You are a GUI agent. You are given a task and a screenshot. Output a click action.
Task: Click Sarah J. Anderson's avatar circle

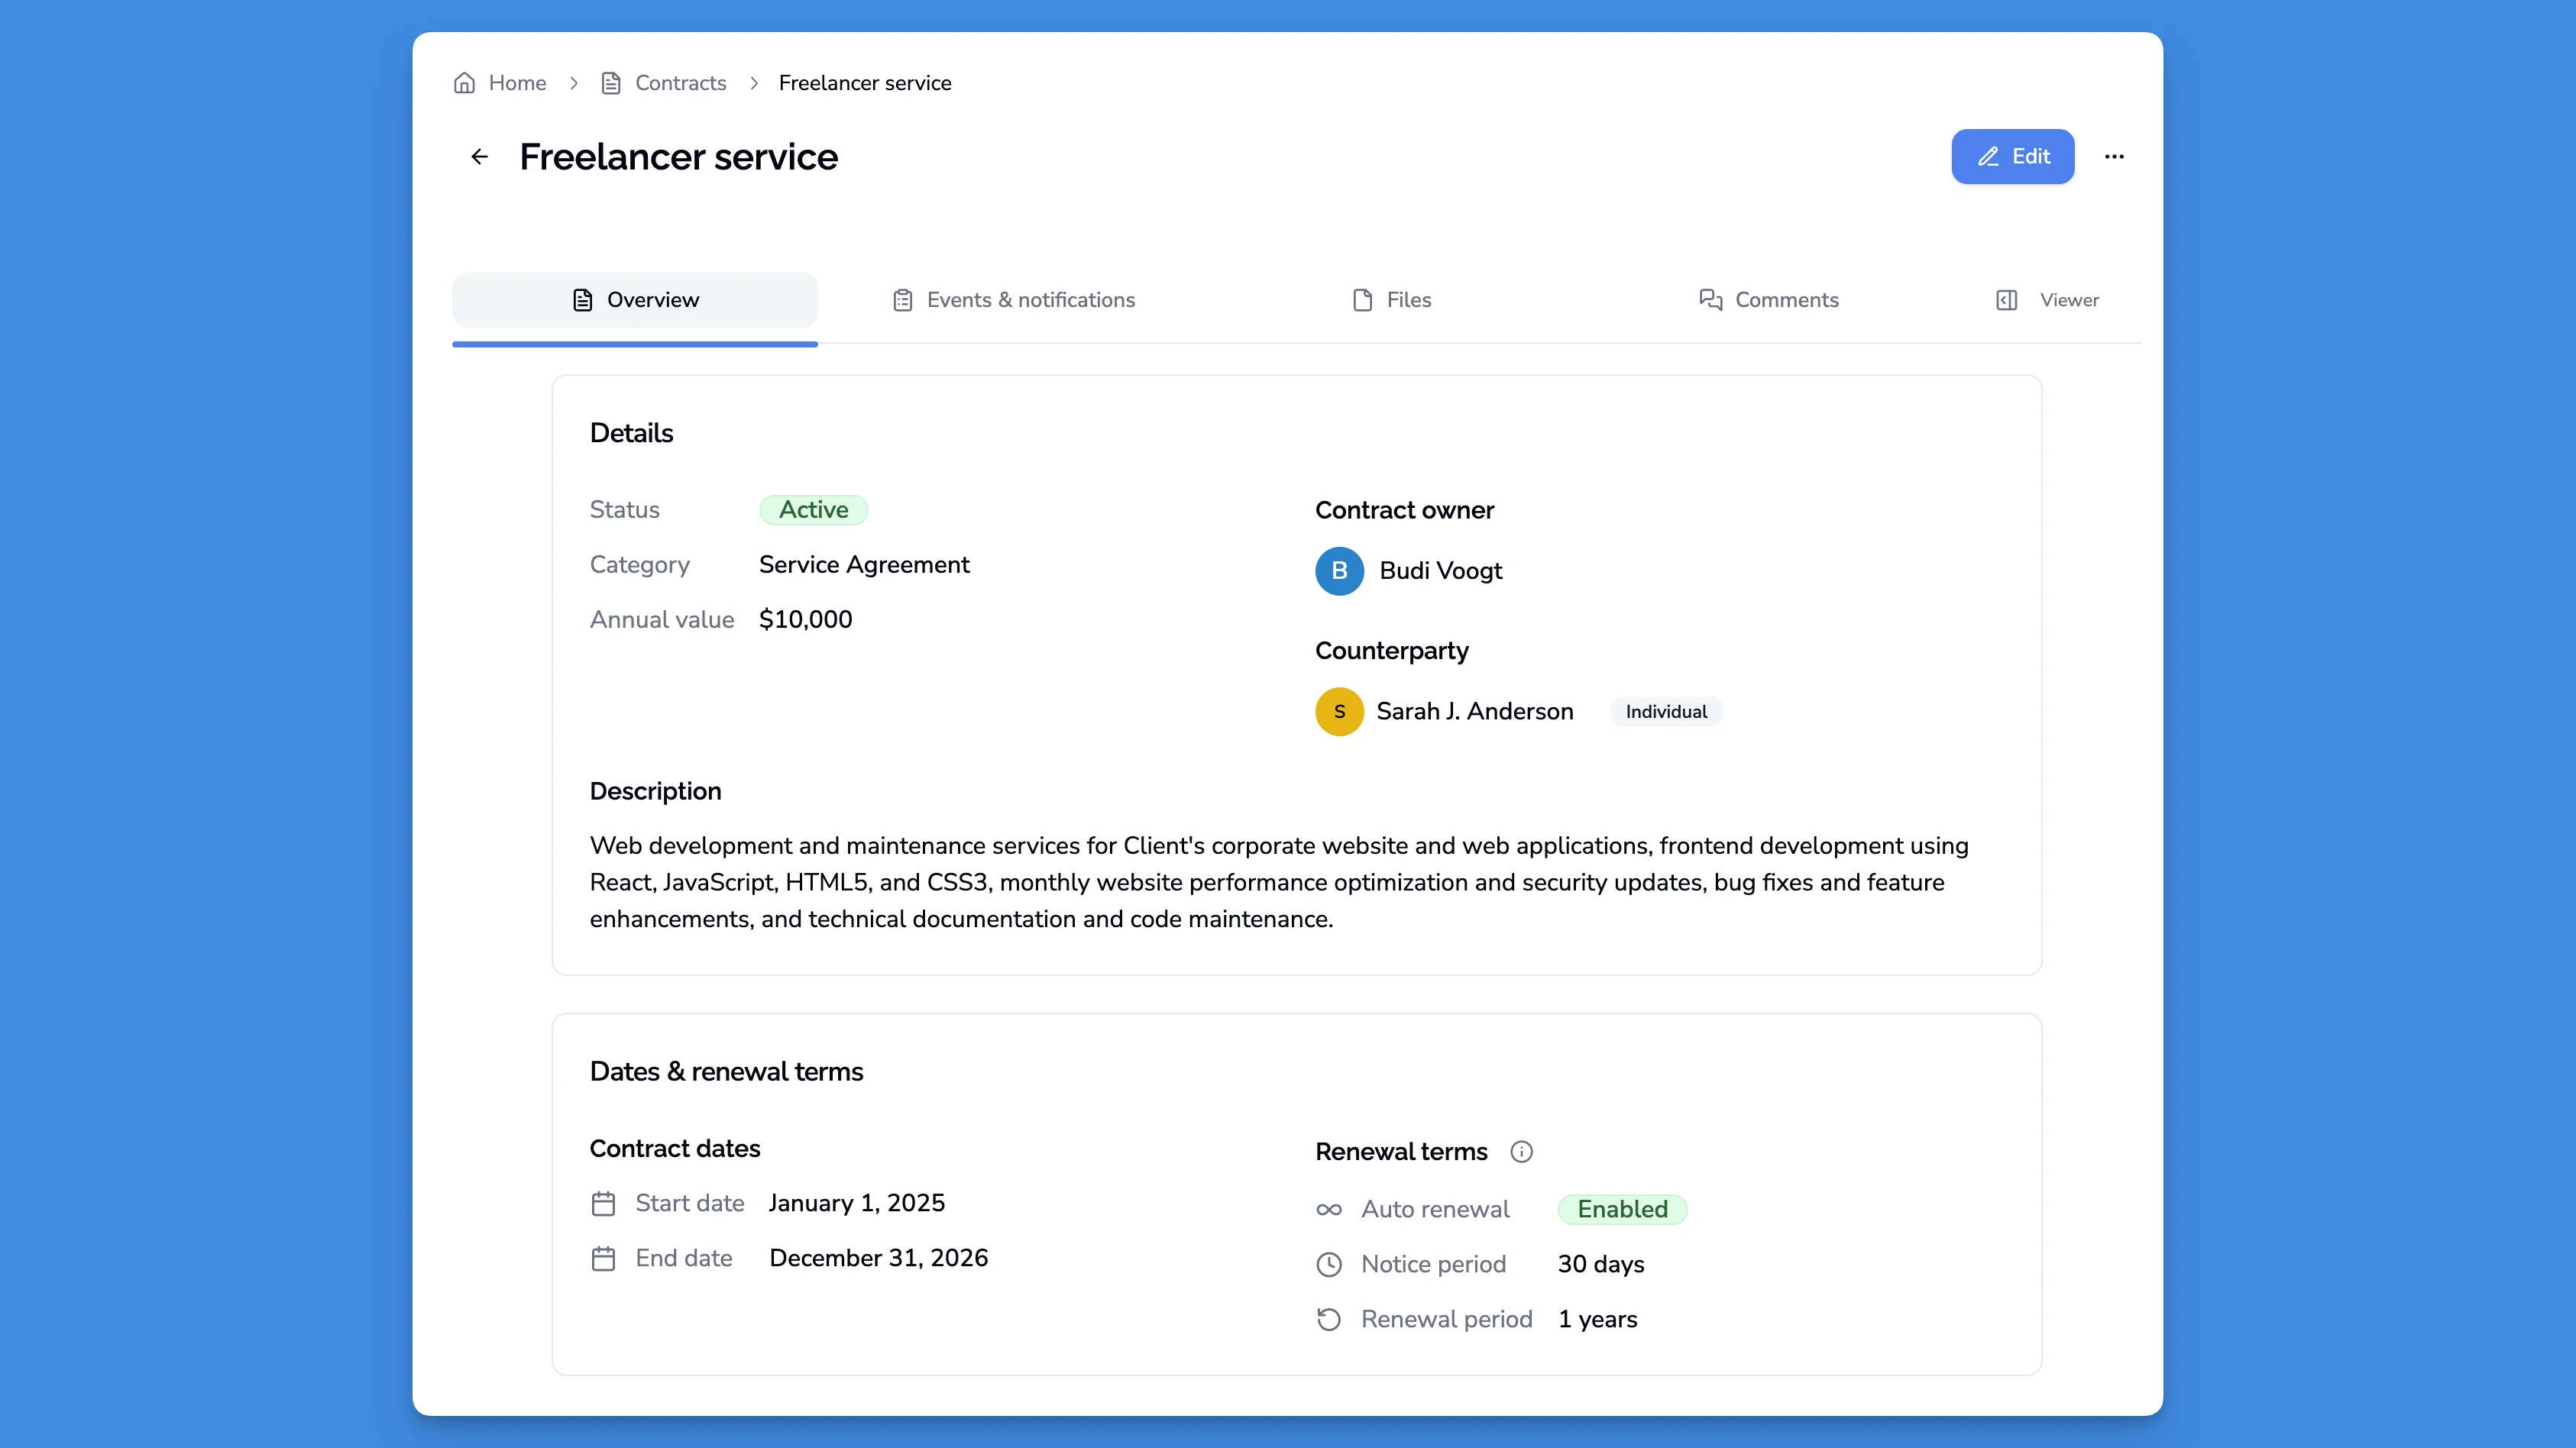(1339, 711)
